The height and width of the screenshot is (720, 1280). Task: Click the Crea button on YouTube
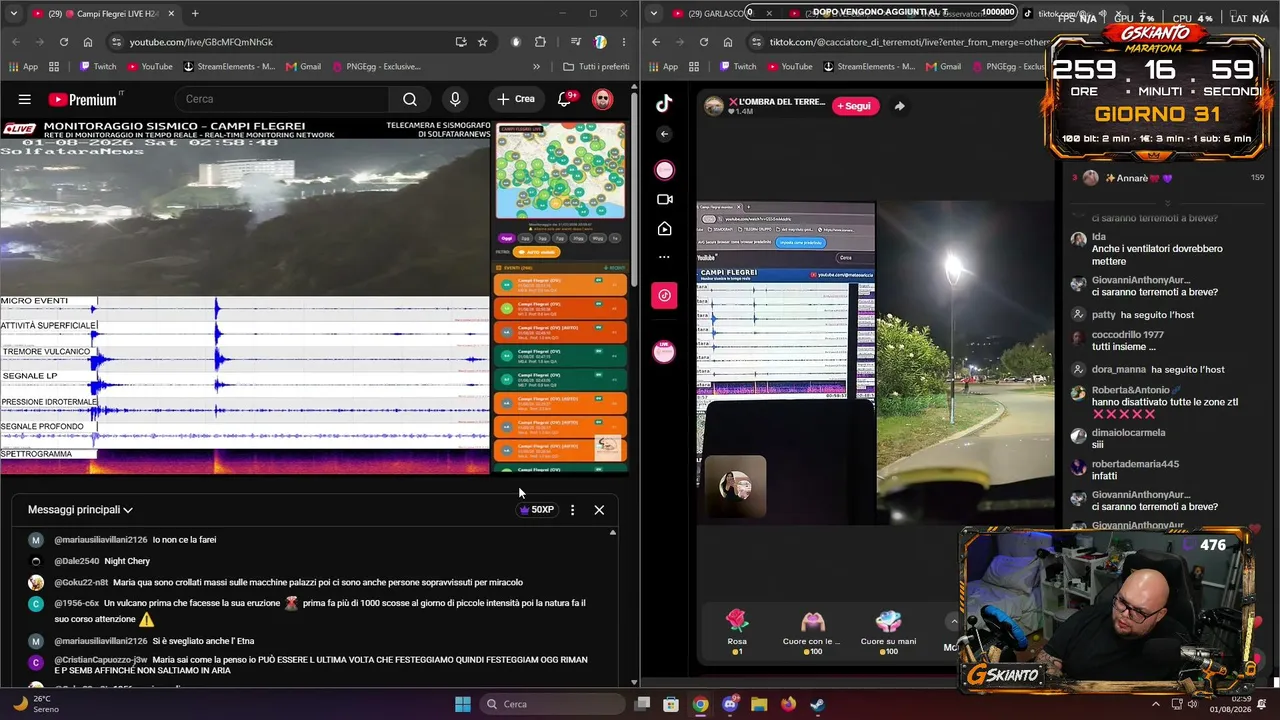[515, 99]
